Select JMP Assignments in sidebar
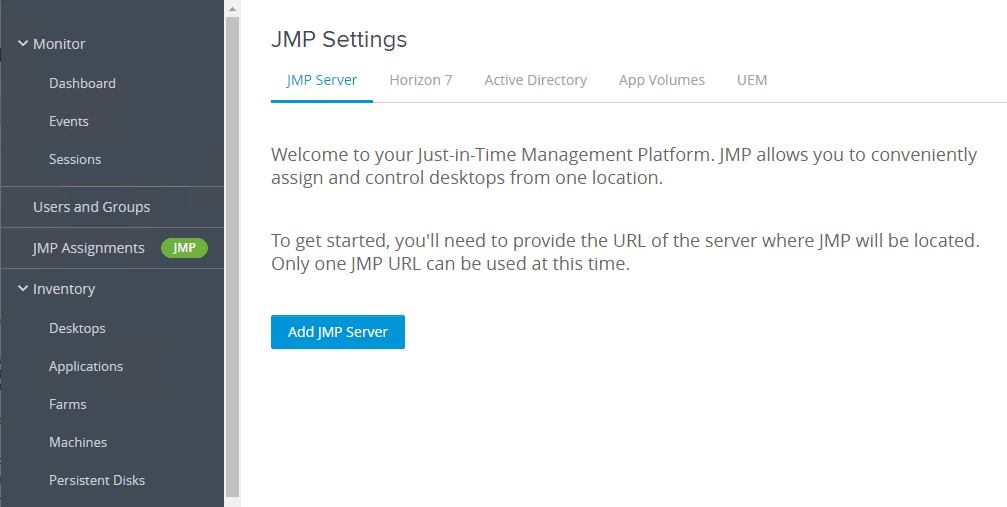 pyautogui.click(x=88, y=248)
